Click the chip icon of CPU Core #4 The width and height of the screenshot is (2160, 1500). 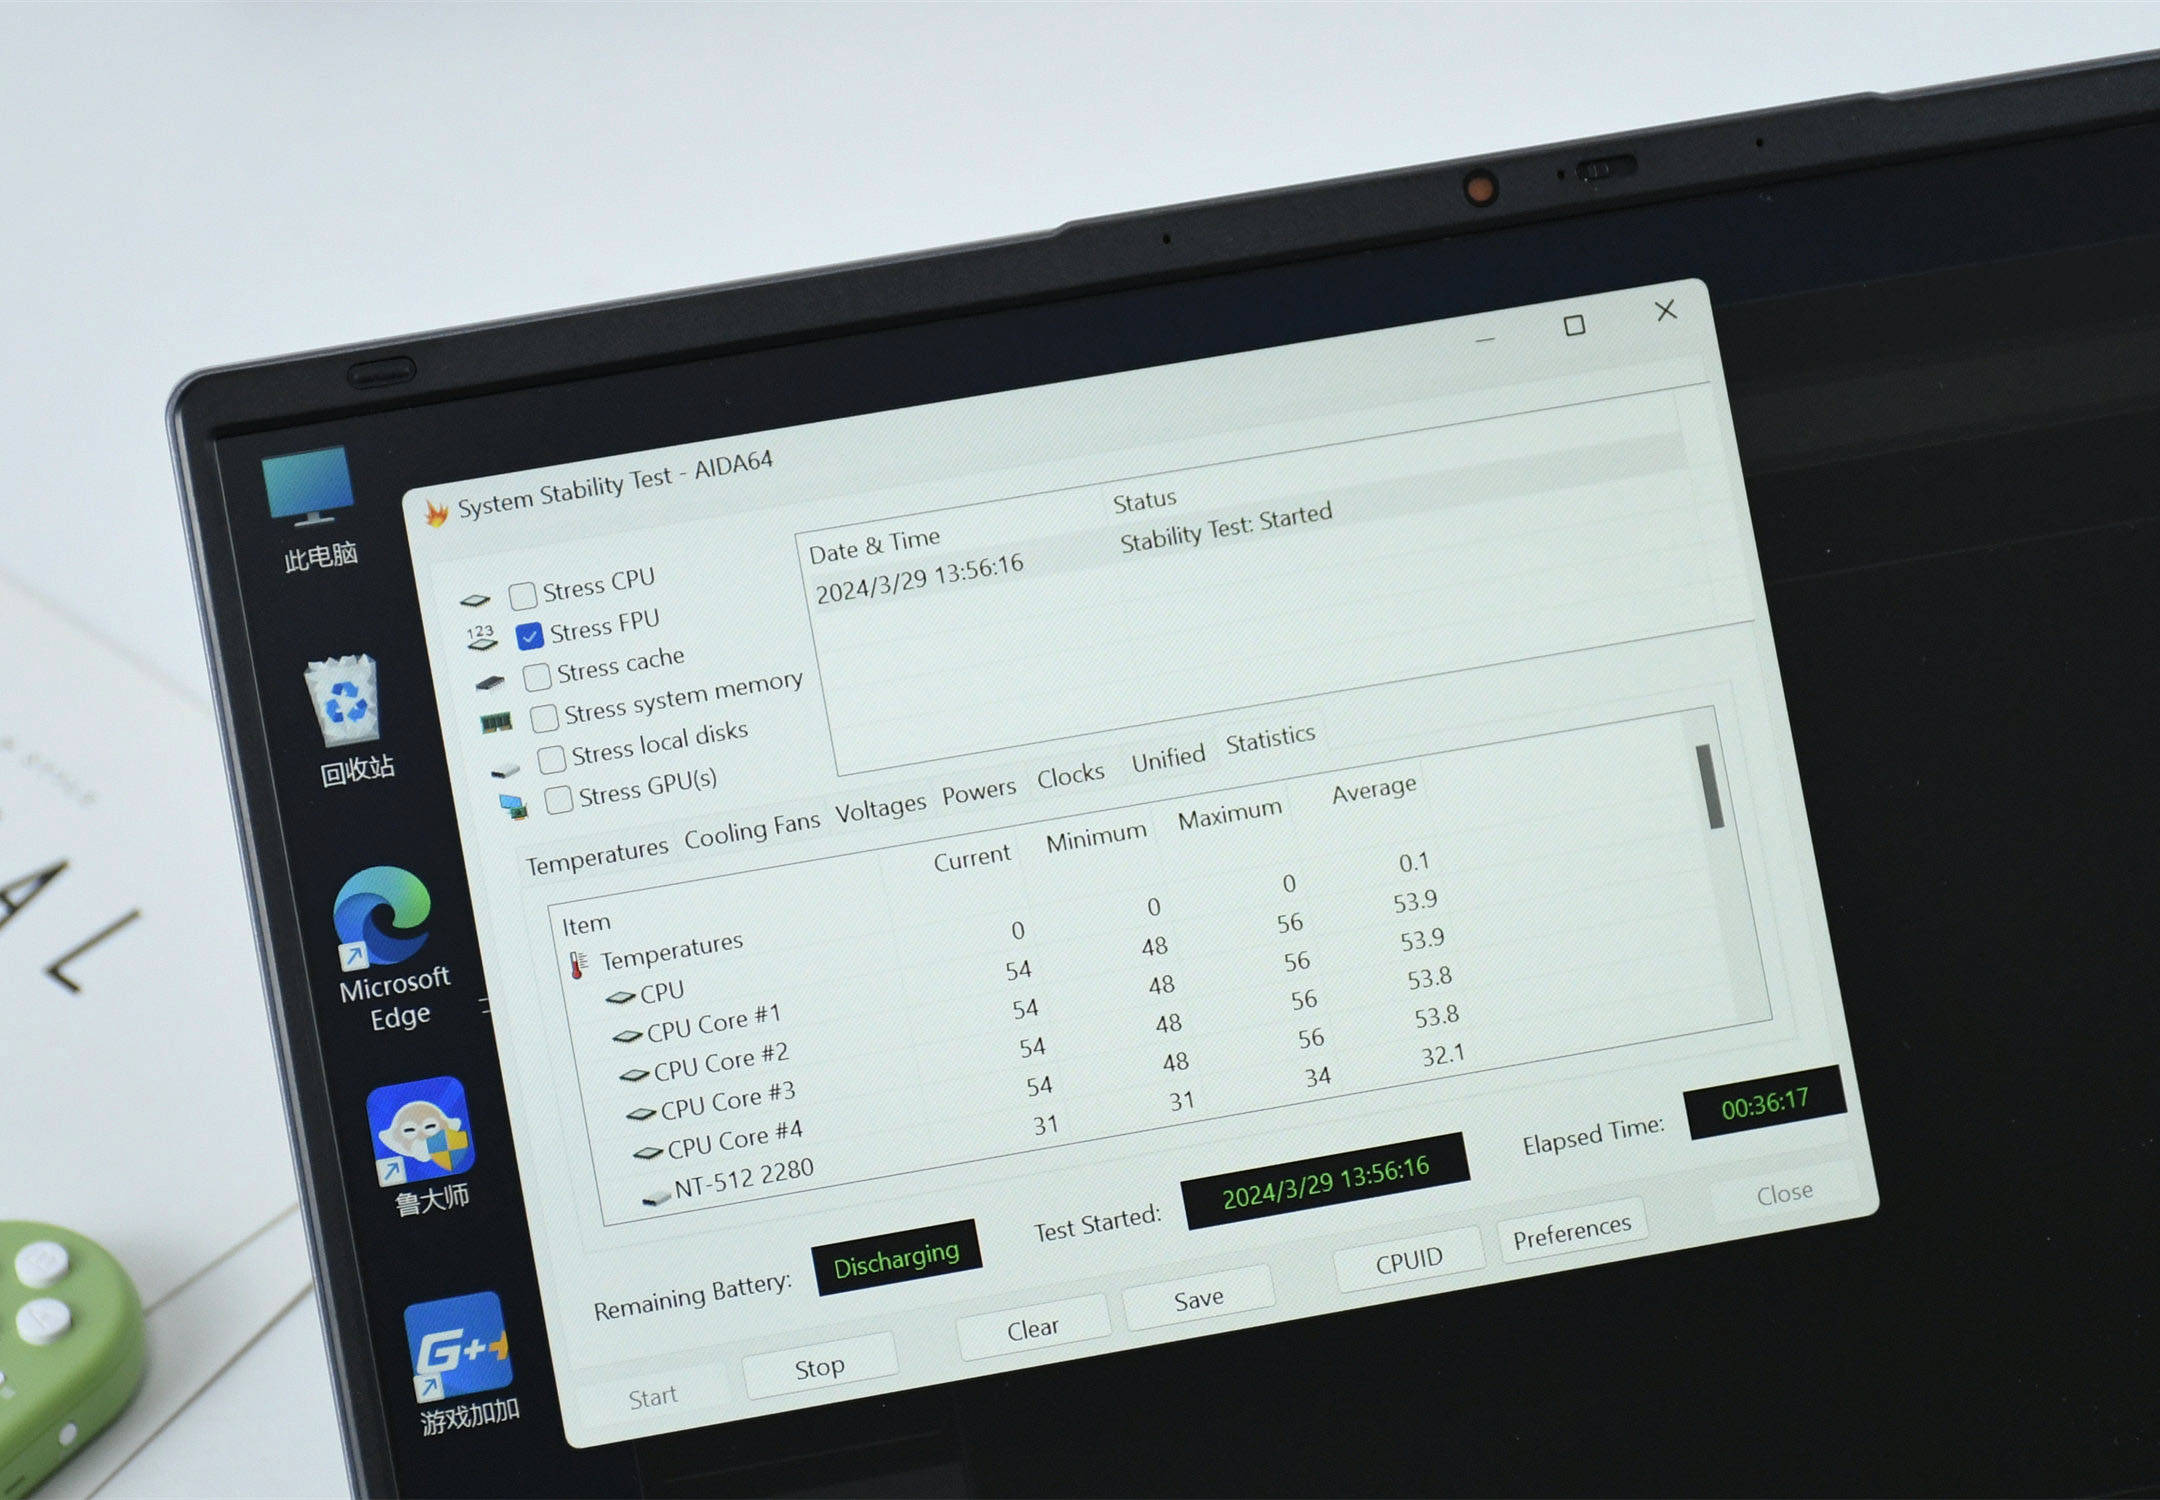648,1153
